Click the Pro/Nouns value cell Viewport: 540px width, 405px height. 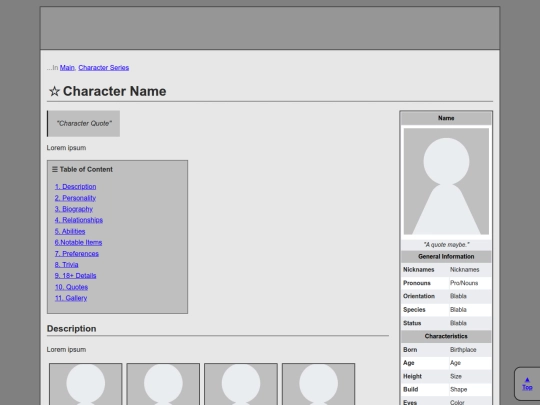(x=464, y=283)
